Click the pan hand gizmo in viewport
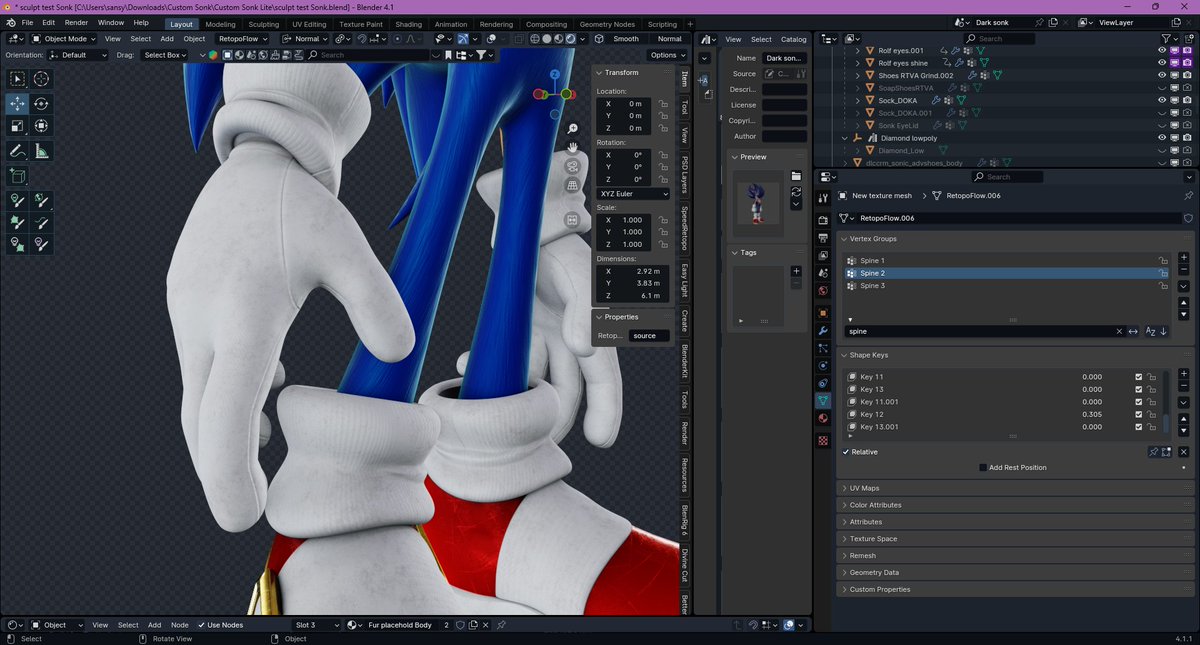Screen dimensions: 1200x645 [573, 148]
